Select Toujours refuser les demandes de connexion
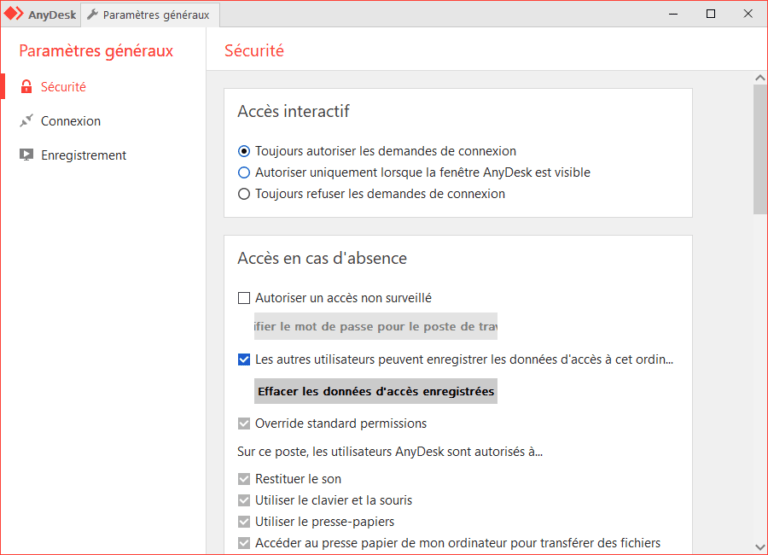 coord(244,194)
